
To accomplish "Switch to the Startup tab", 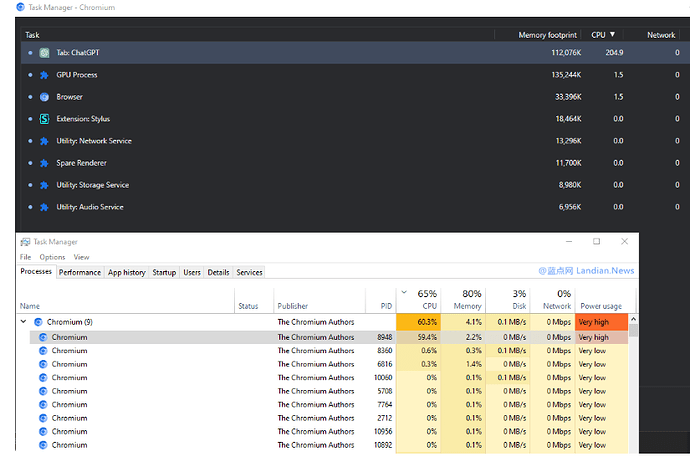I will pyautogui.click(x=164, y=272).
